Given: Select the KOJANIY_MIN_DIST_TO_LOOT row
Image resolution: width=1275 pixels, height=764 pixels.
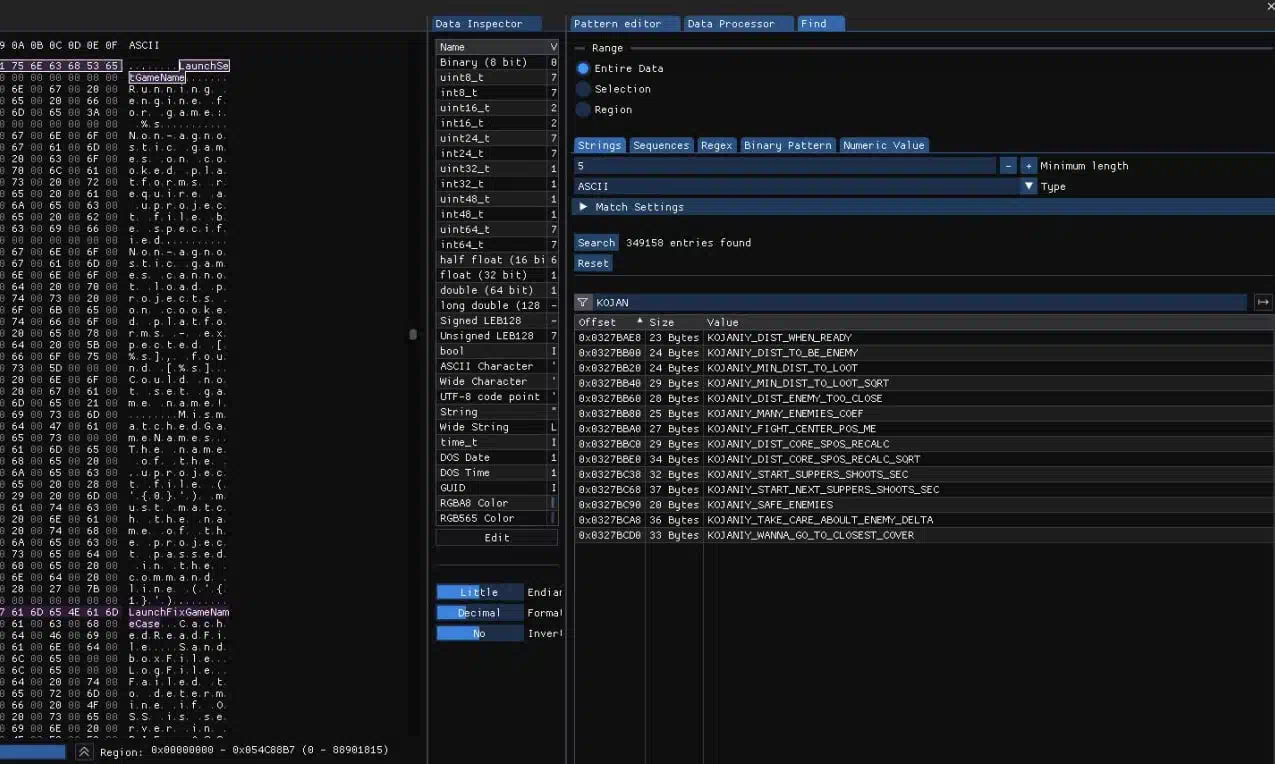Looking at the screenshot, I should point(924,368).
